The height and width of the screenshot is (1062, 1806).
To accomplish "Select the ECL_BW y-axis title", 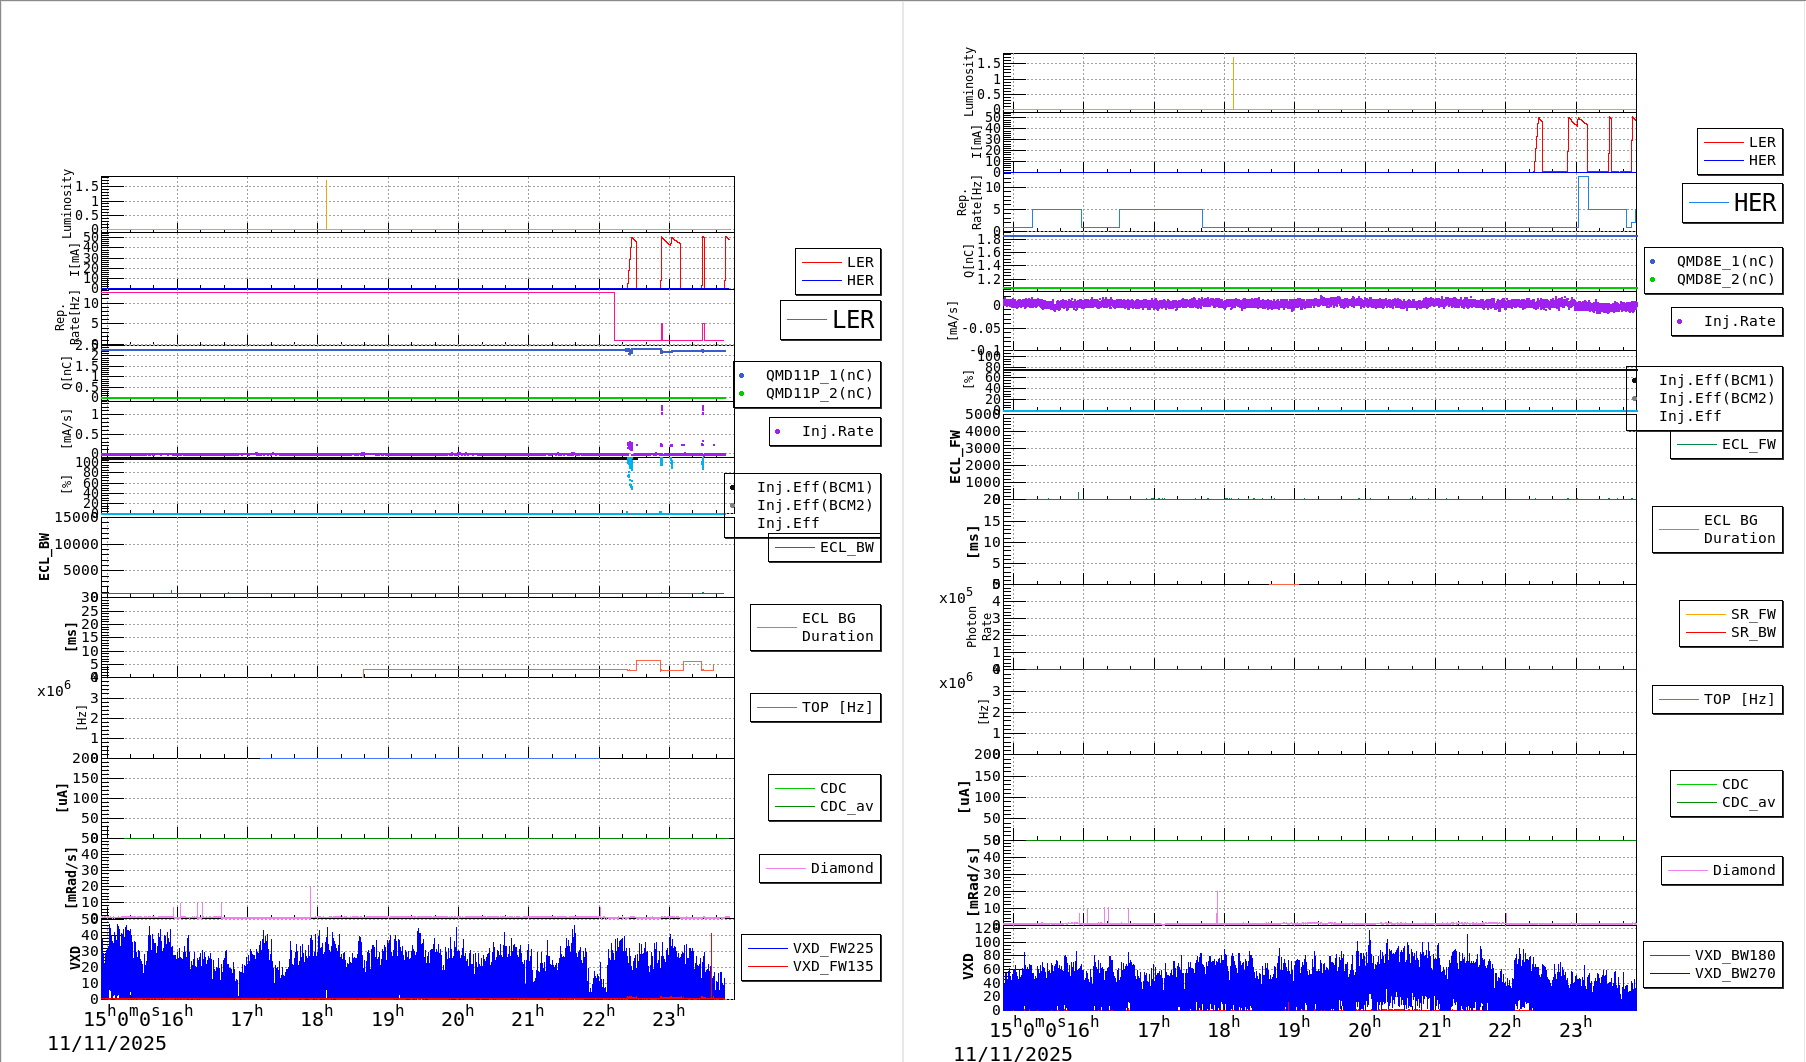I will coord(44,556).
